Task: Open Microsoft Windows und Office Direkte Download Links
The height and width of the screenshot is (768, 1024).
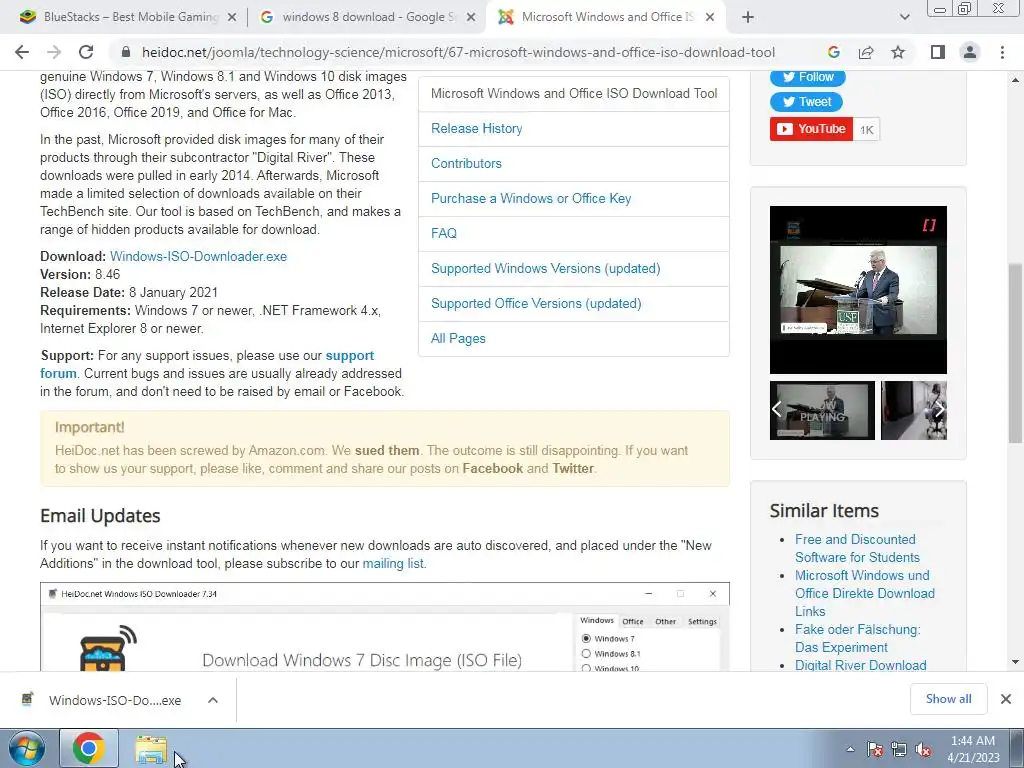Action: coord(865,593)
